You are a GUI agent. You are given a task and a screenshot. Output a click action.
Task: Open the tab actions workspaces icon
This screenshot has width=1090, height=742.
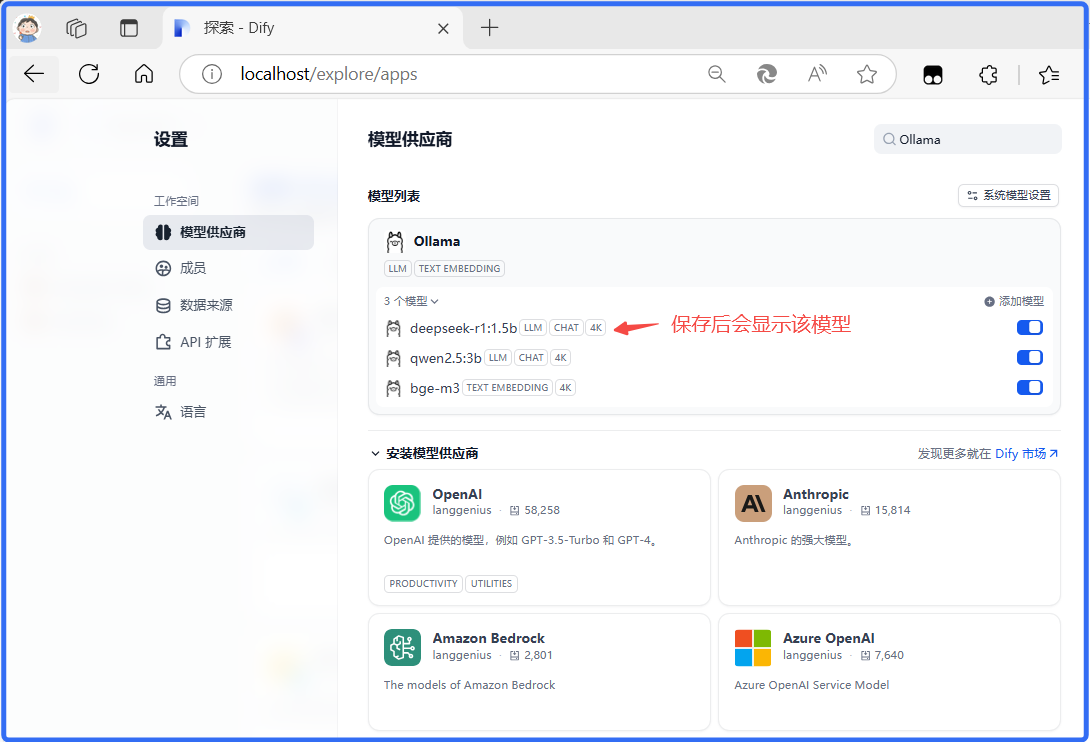click(x=76, y=28)
